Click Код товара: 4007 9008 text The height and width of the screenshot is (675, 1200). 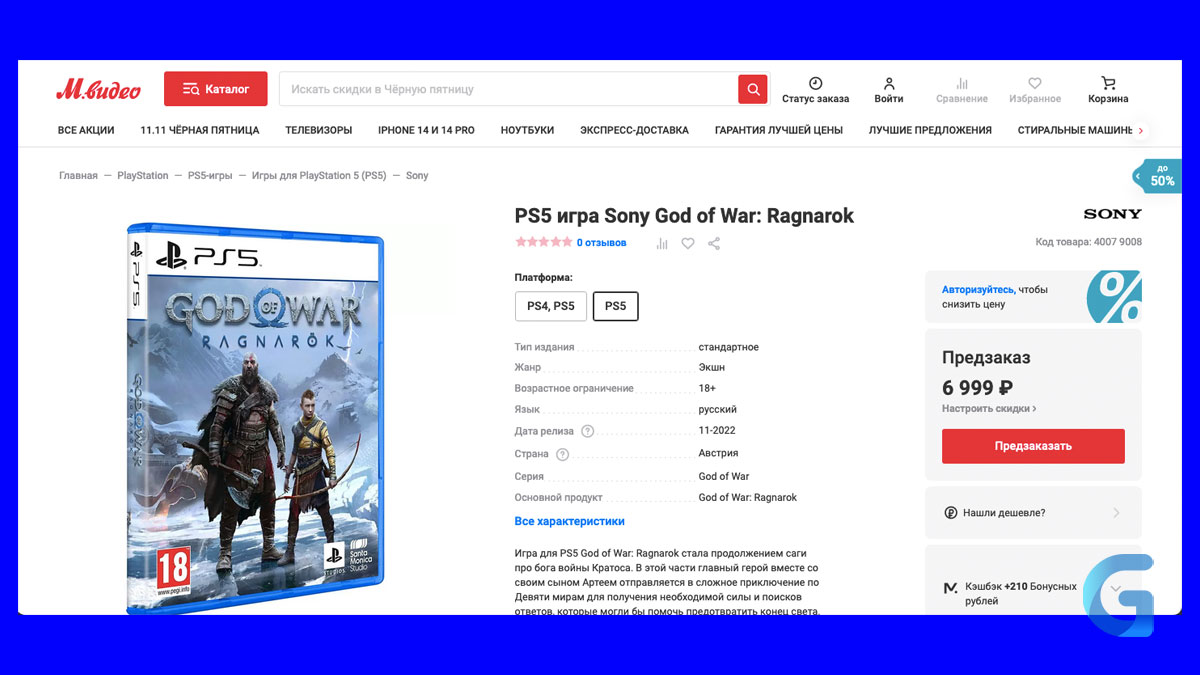coord(1088,242)
